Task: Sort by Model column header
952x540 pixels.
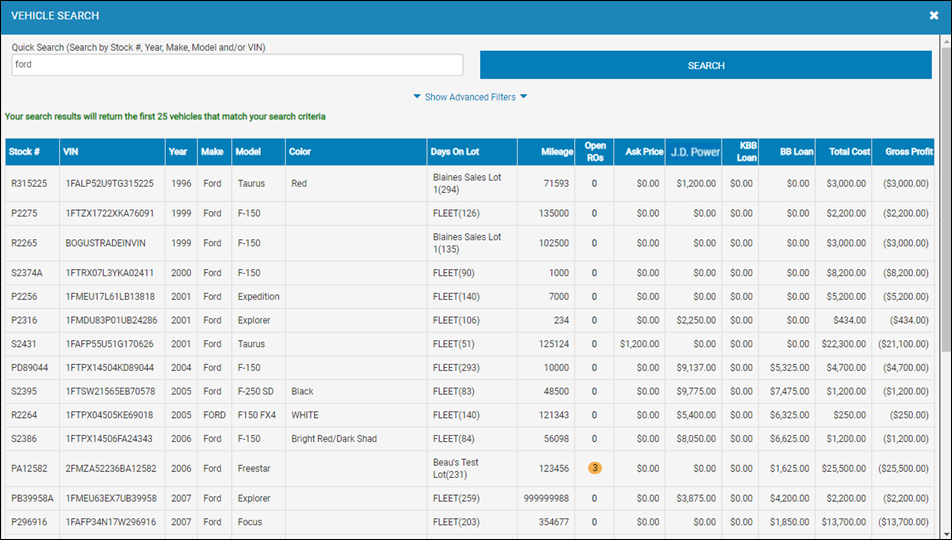Action: 259,152
